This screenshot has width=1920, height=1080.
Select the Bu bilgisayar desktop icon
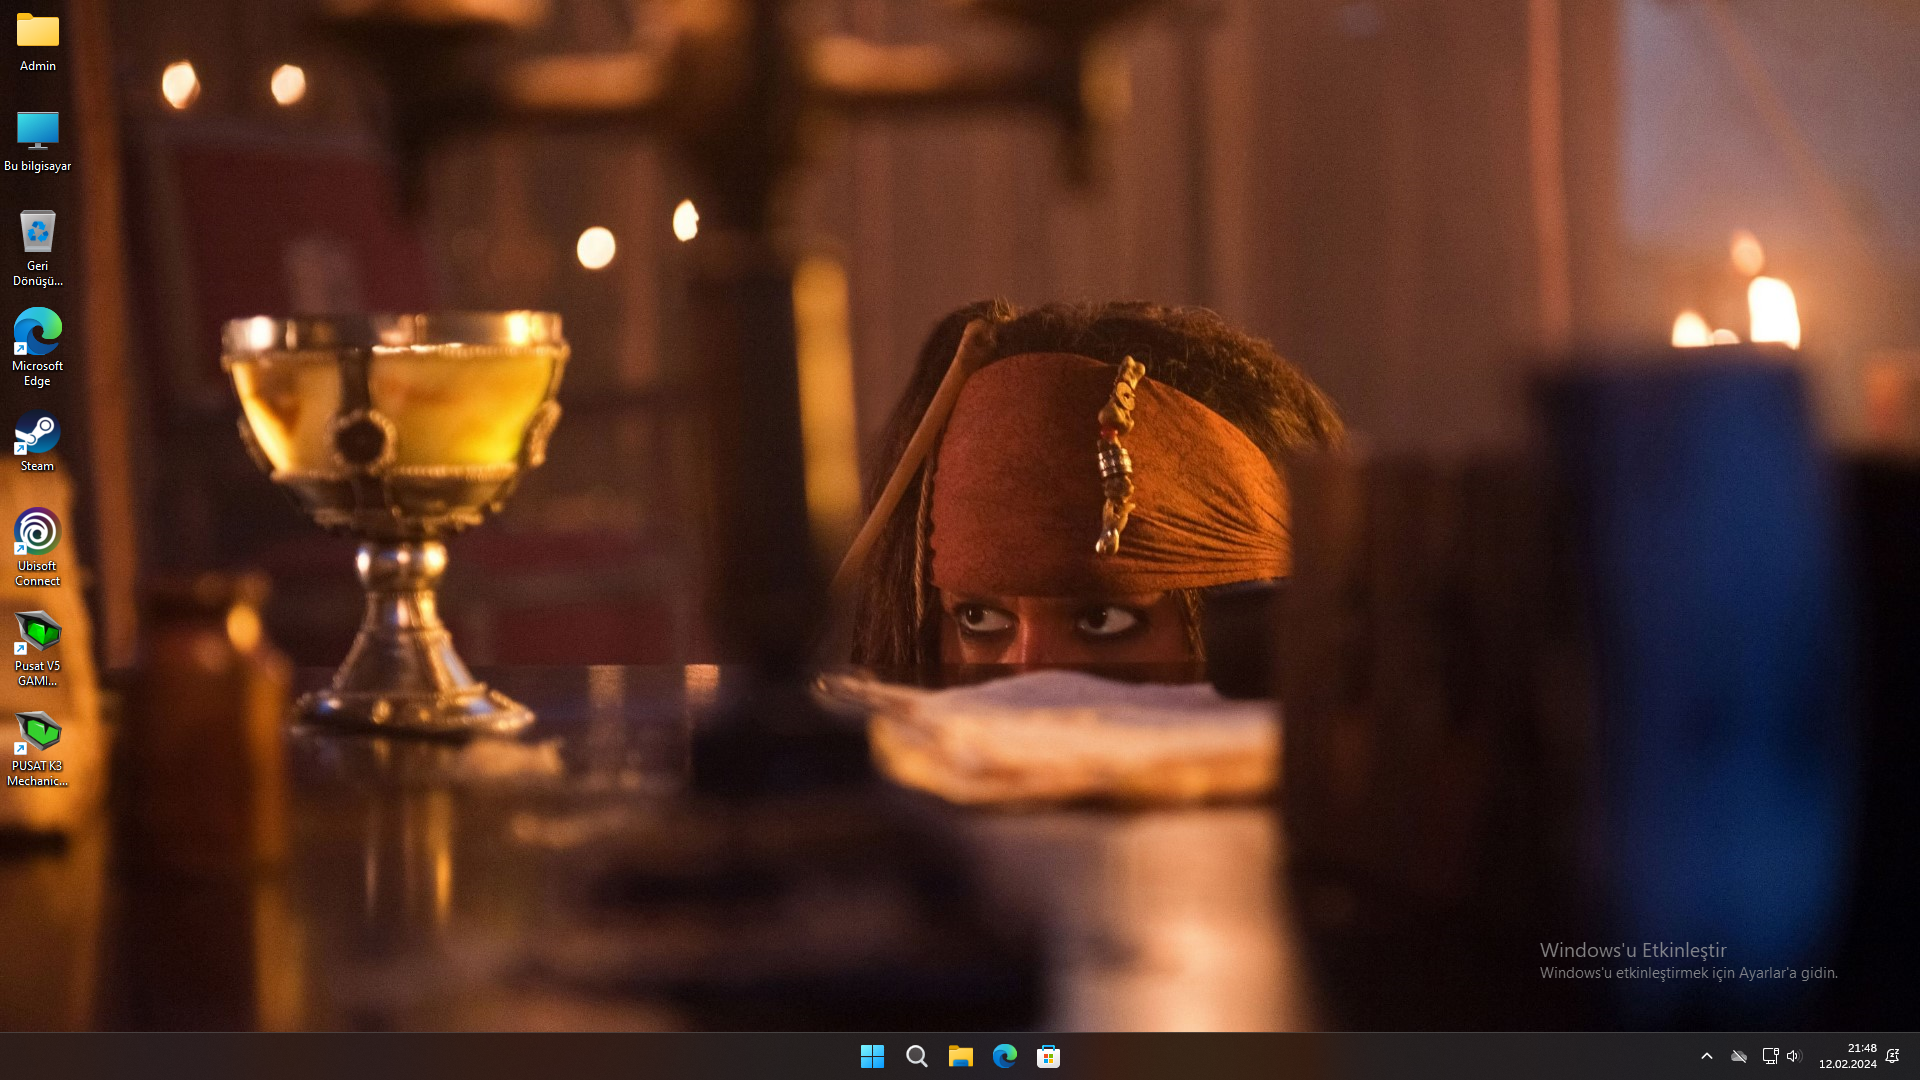[x=38, y=141]
